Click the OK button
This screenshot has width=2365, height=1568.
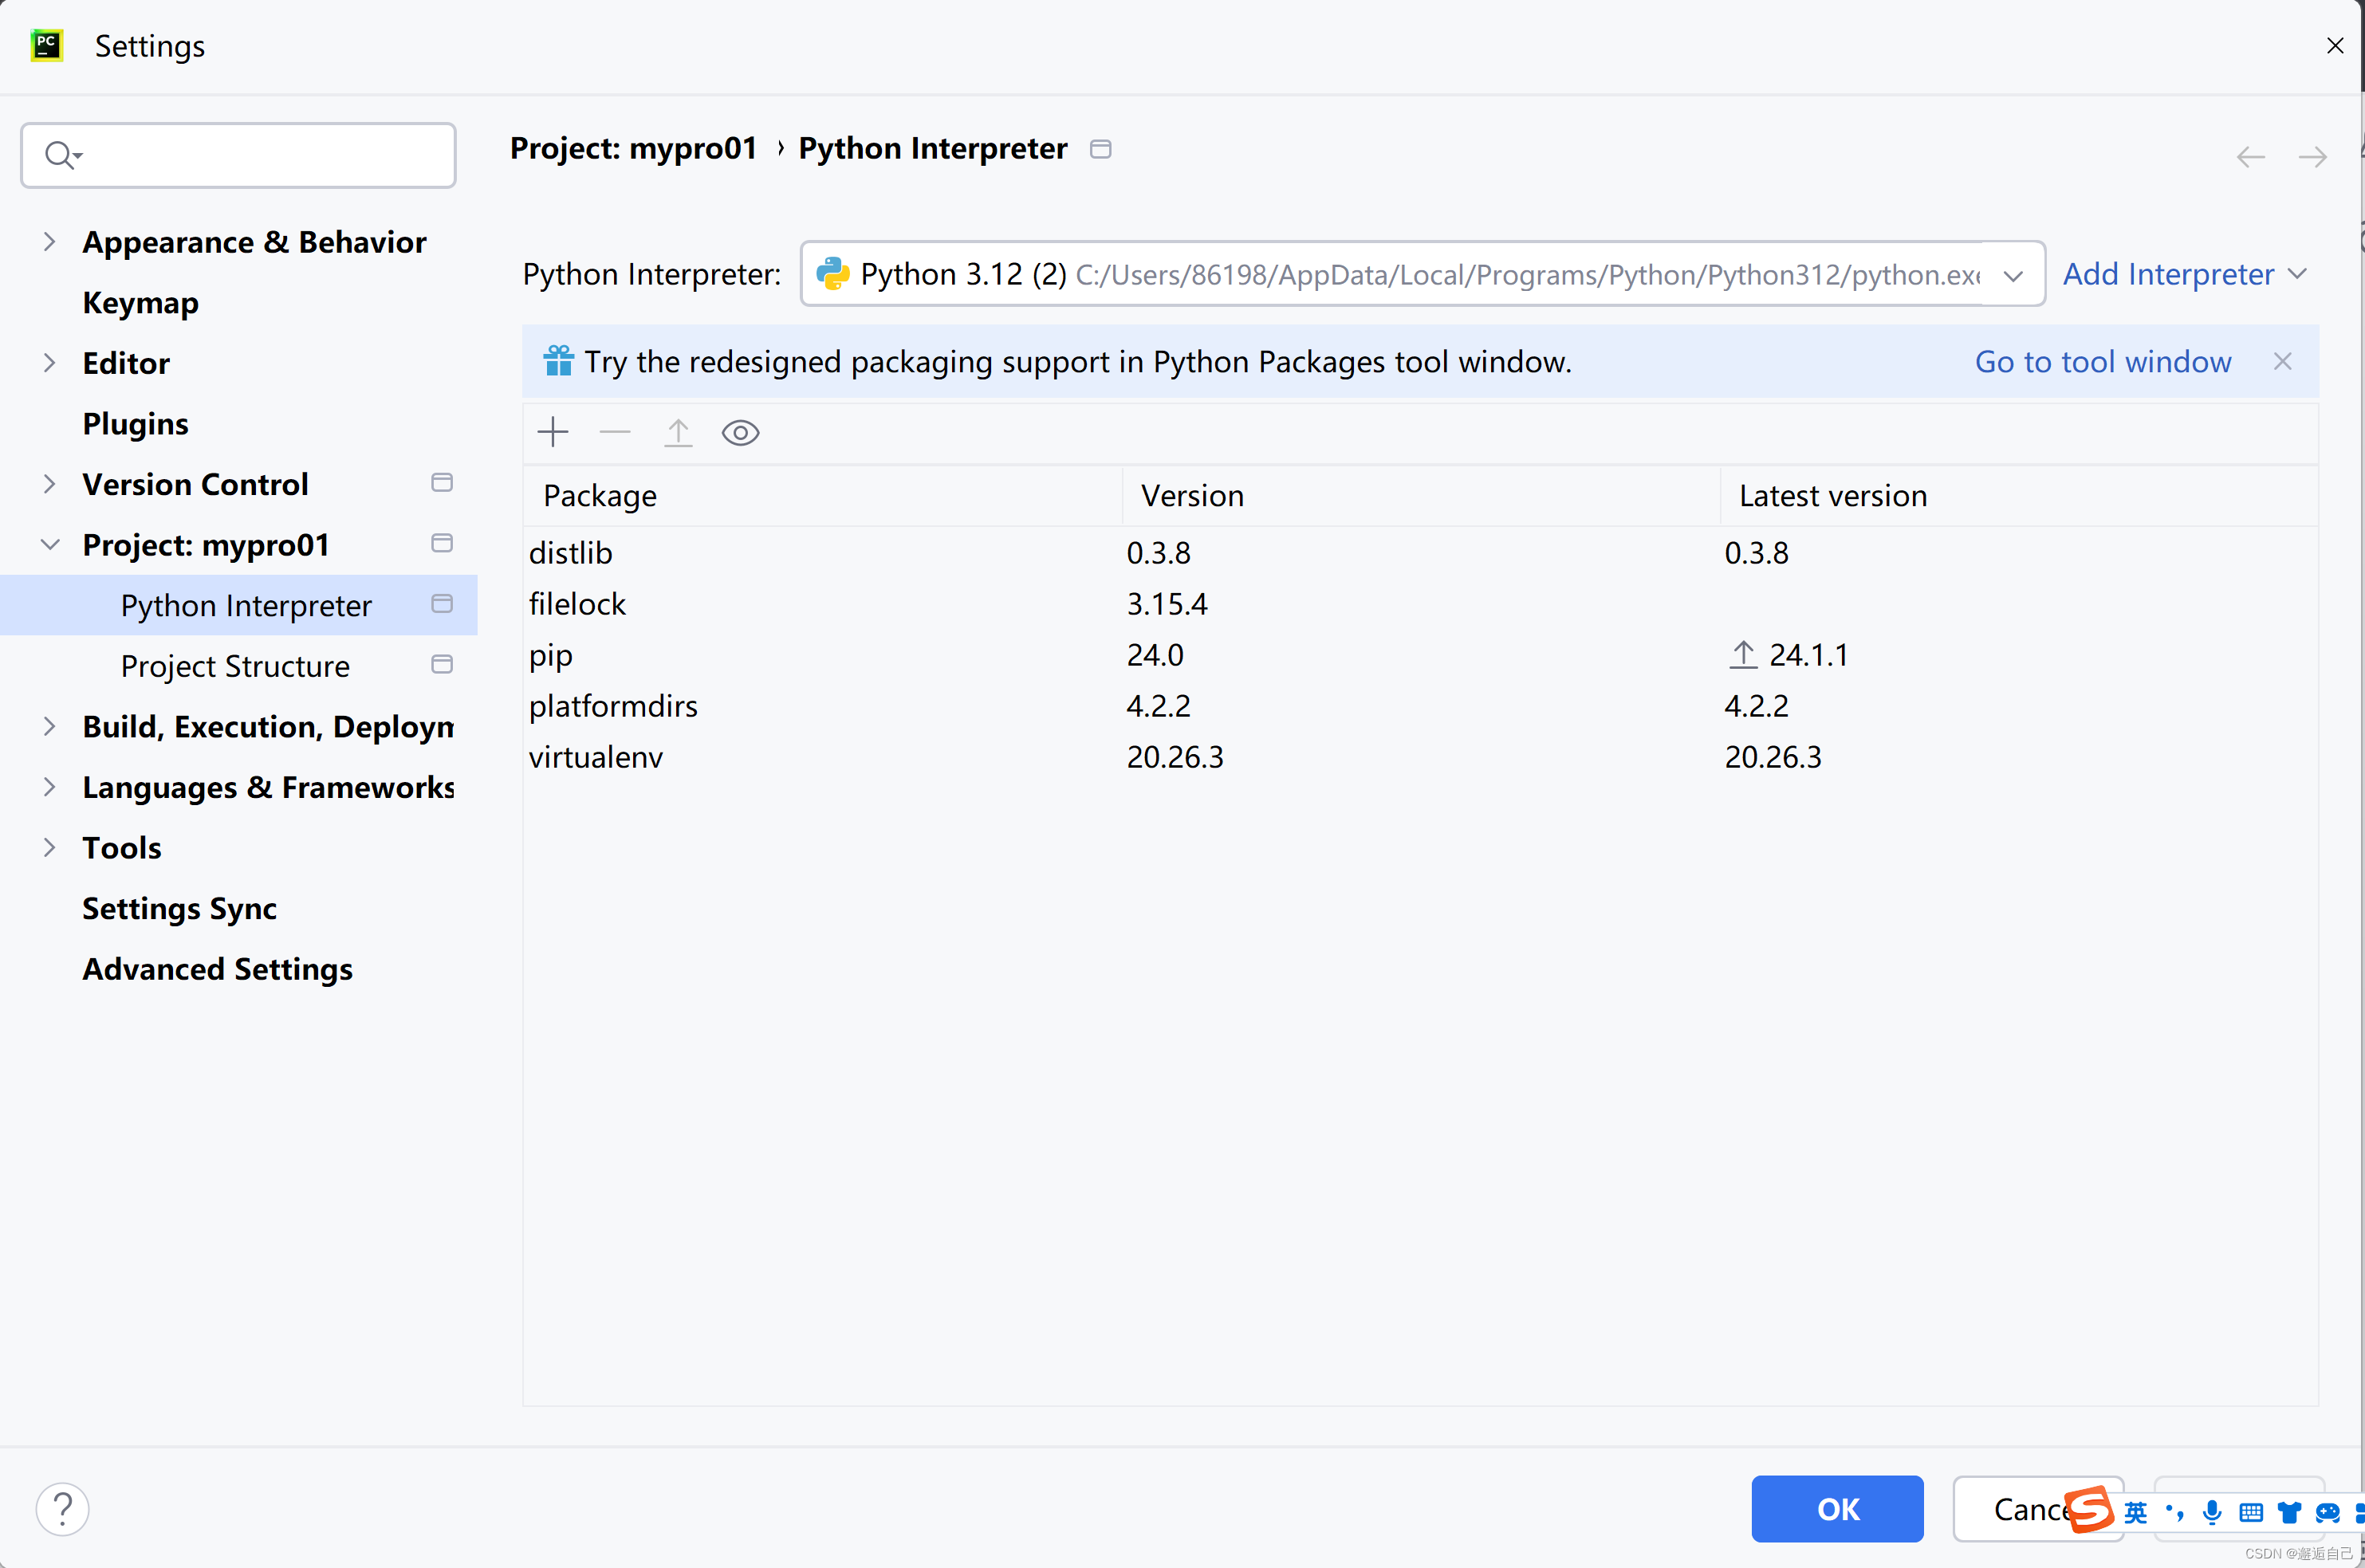(x=1837, y=1509)
